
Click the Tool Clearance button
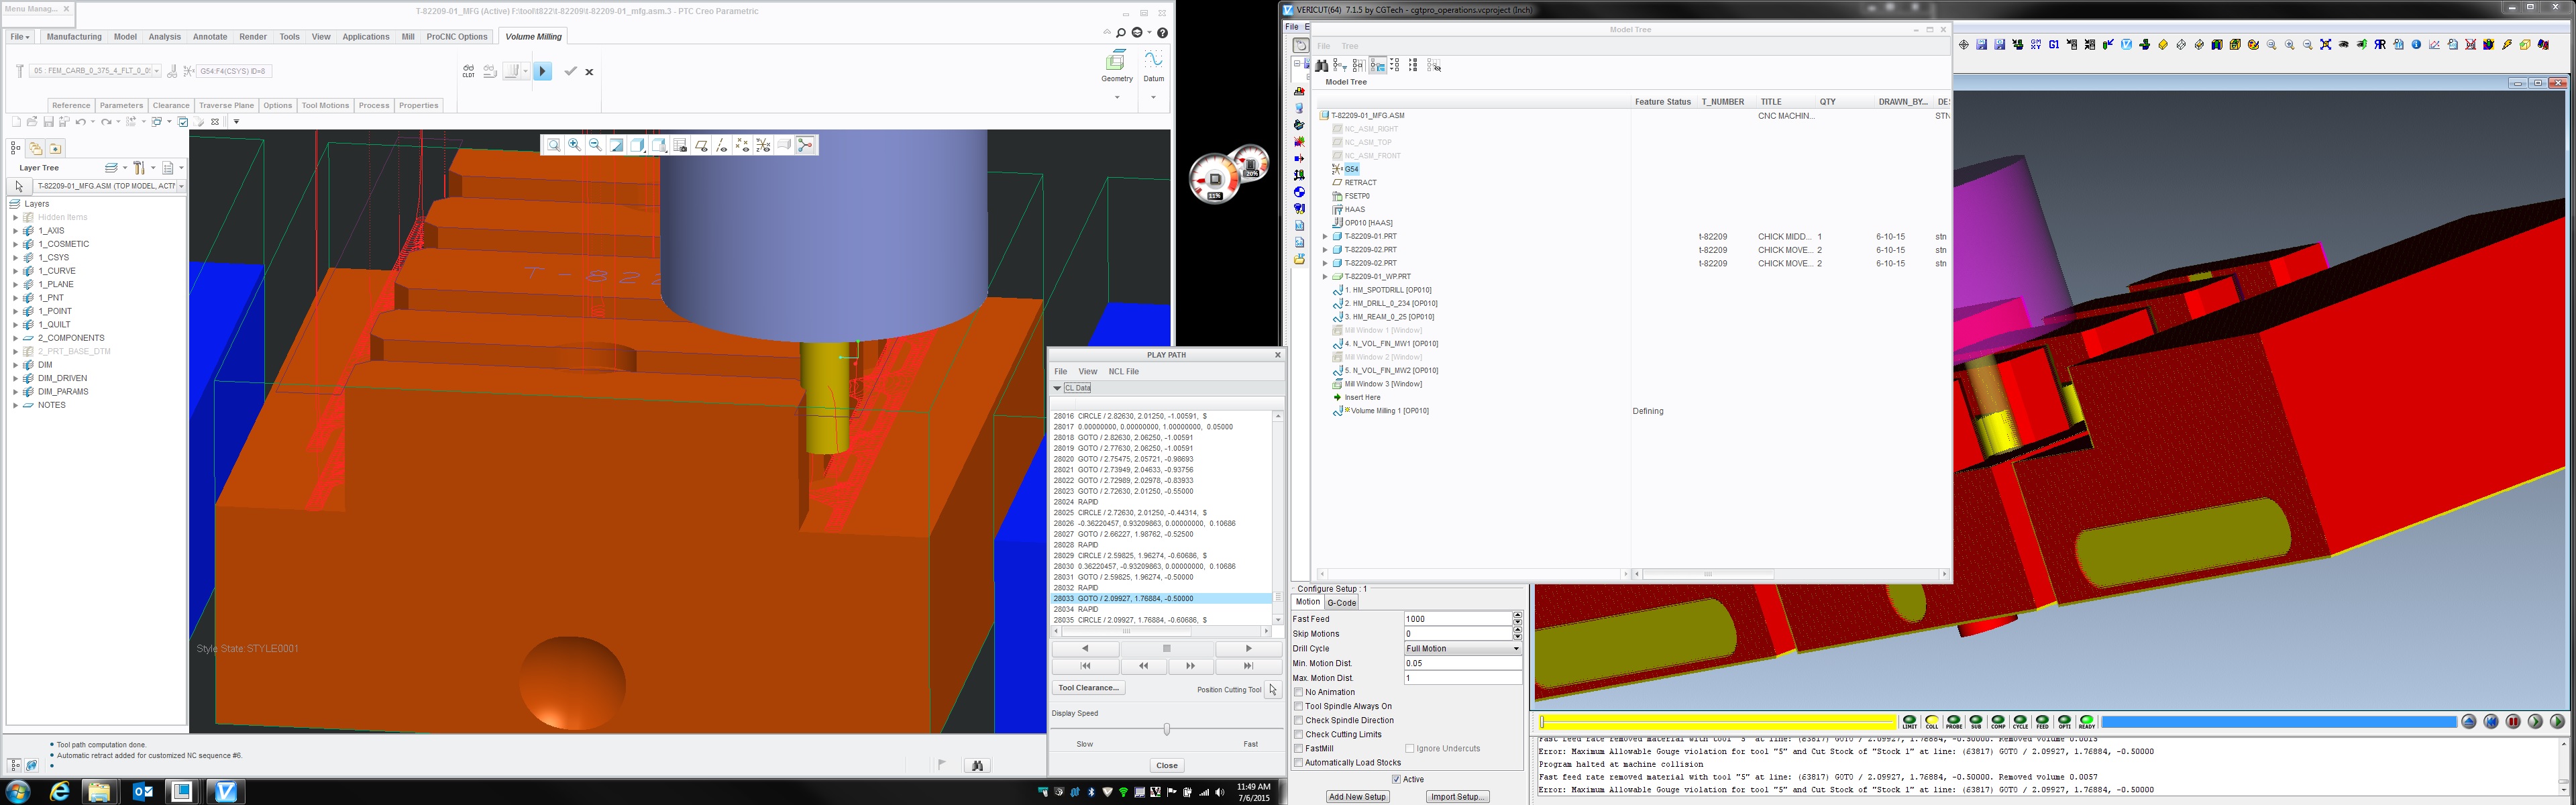pos(1088,688)
